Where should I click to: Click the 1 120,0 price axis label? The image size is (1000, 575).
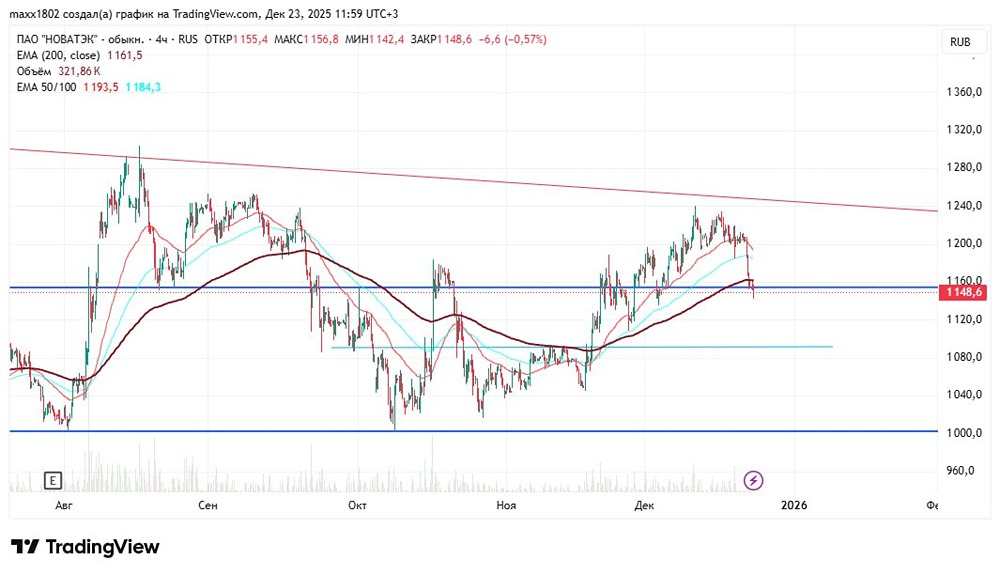(964, 319)
